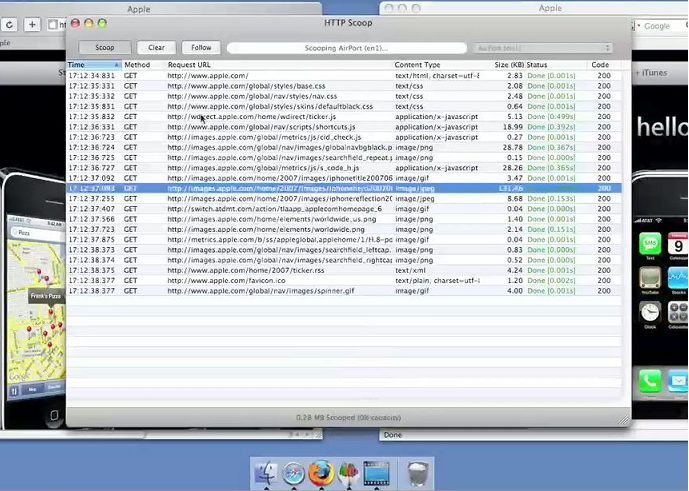The width and height of the screenshot is (689, 491).
Task: Sort requests by the Time column
Action: (92, 65)
